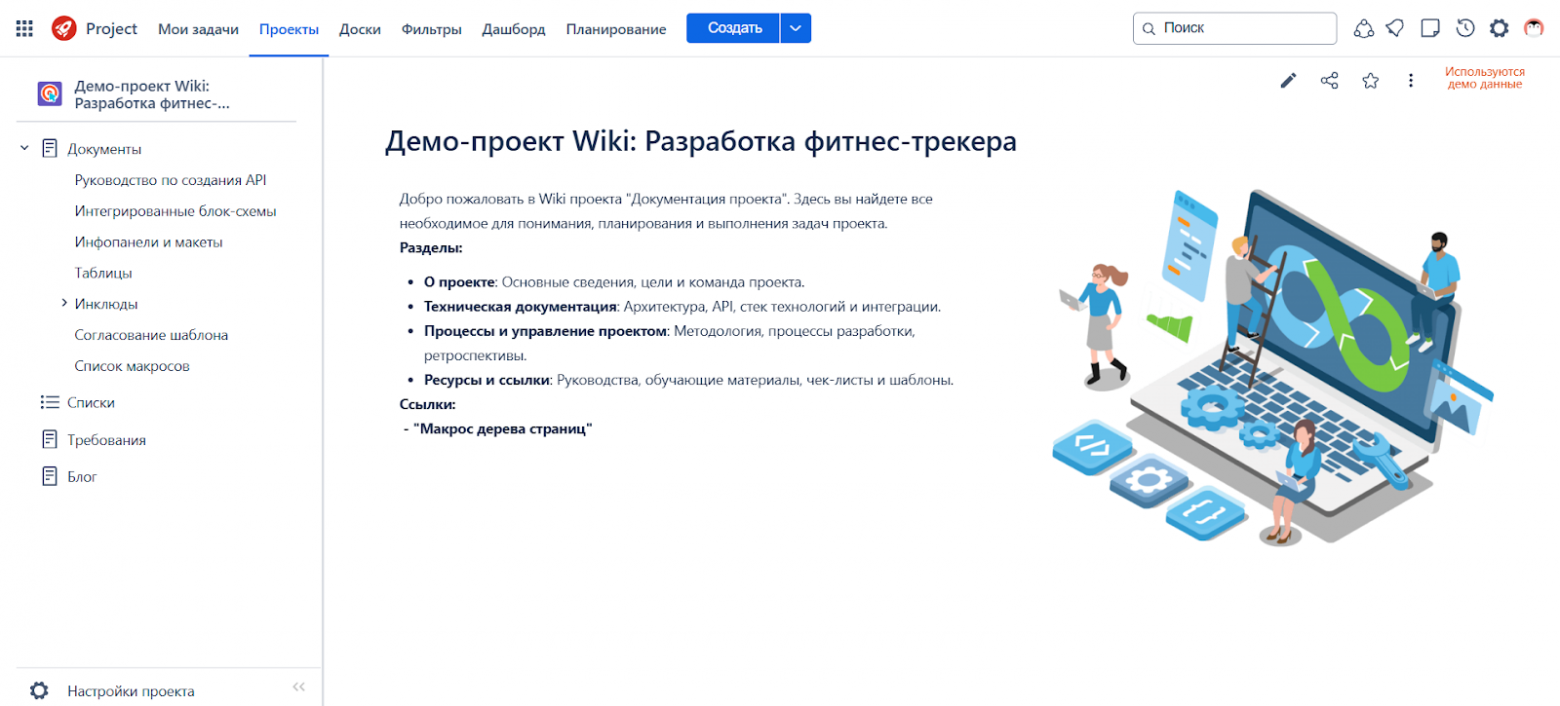The image size is (1560, 706).
Task: Open recent history with the clock icon
Action: [x=1465, y=28]
